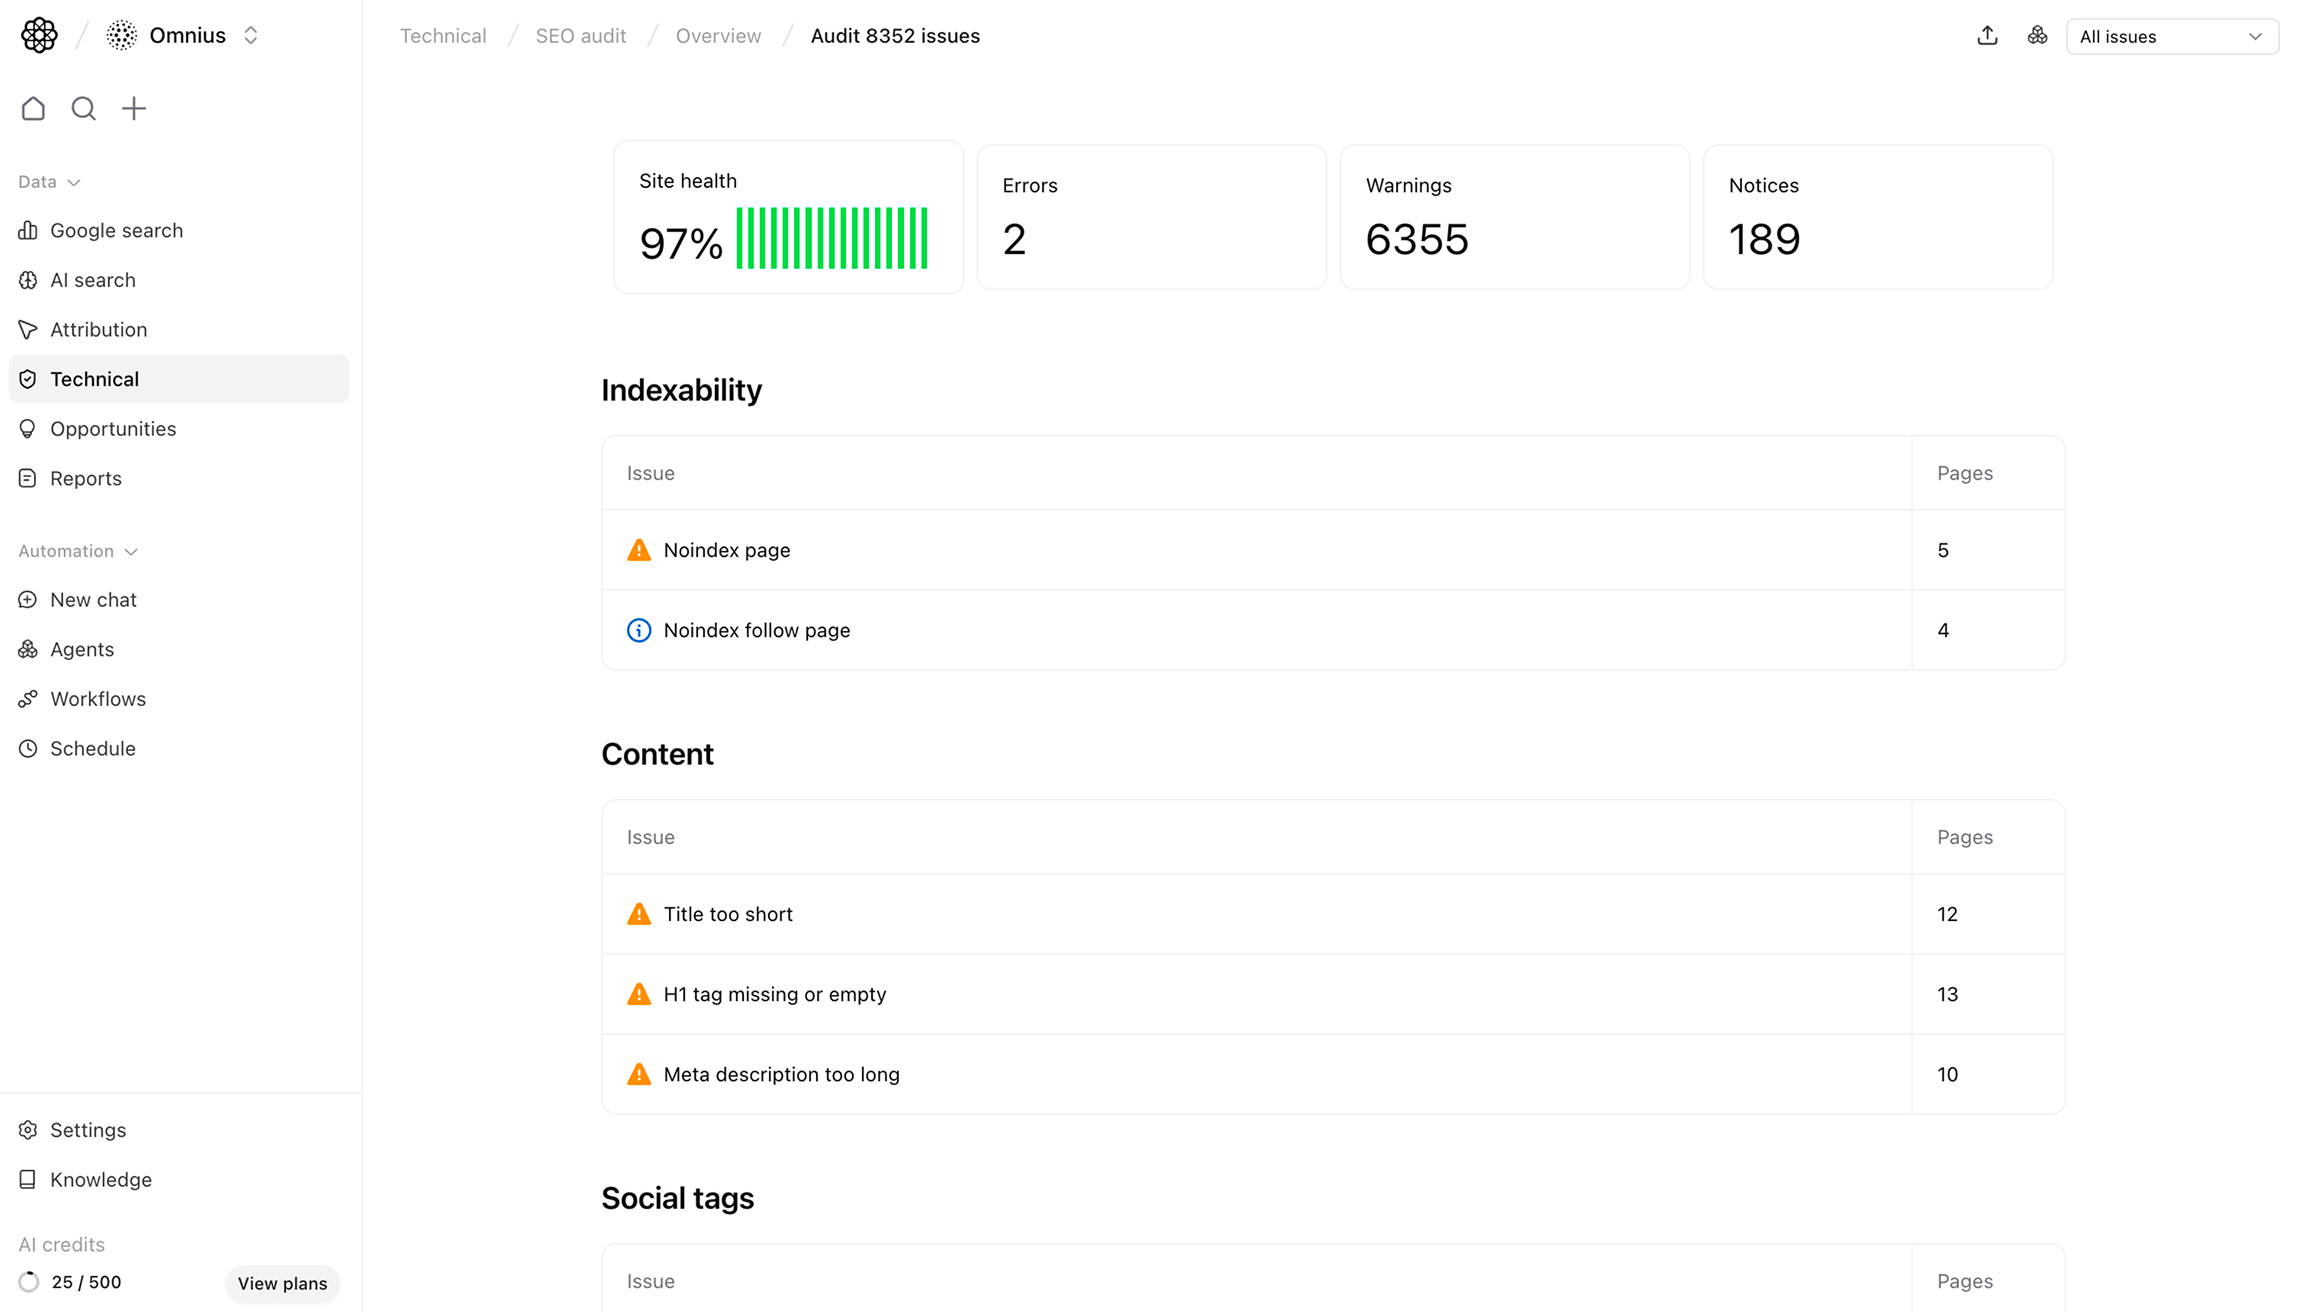
Task: Go to SEO audit in the breadcrumb
Action: pos(580,35)
